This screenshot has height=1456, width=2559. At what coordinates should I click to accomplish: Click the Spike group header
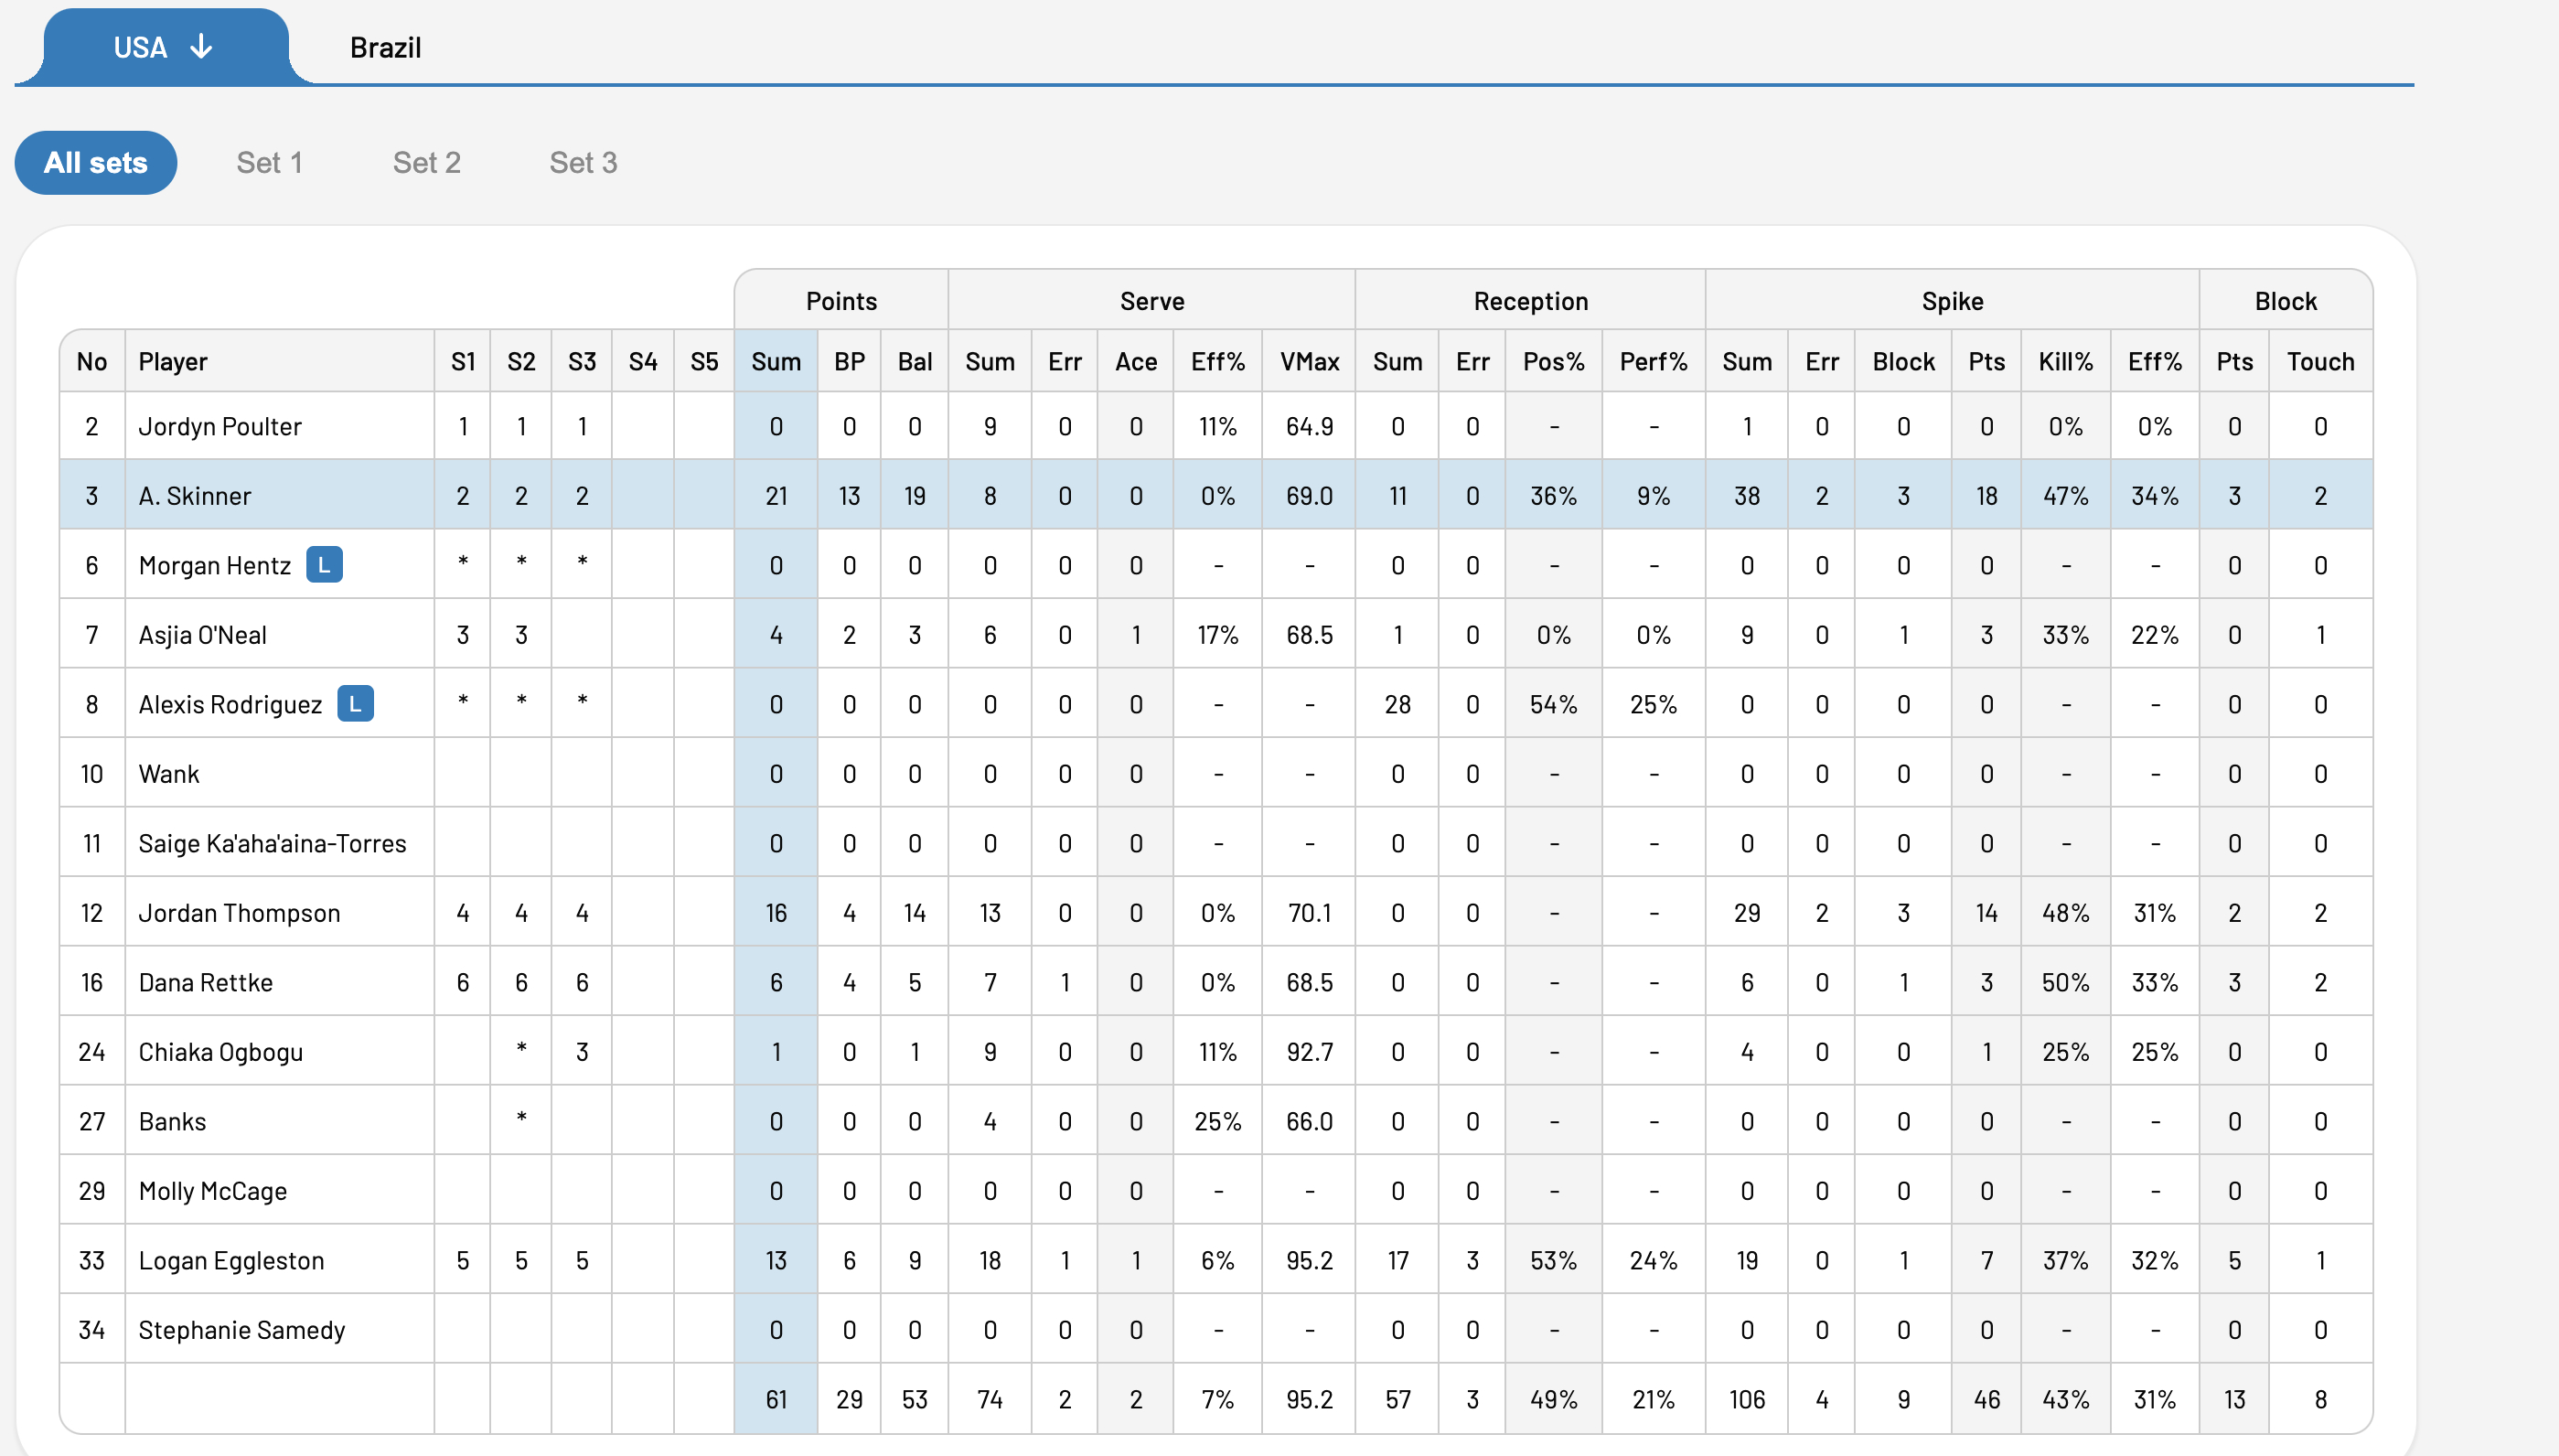coord(1953,301)
